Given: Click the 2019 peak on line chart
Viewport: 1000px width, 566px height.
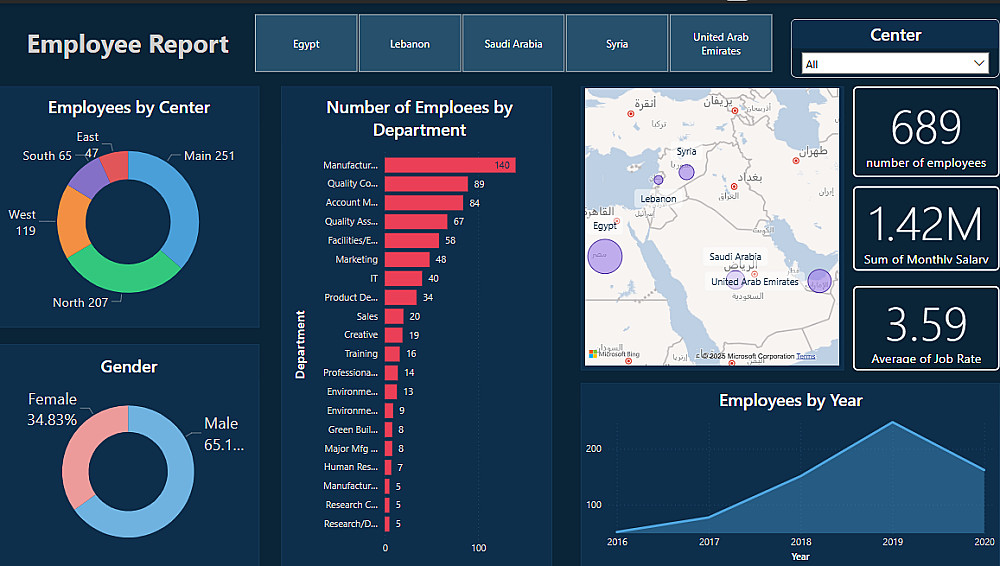Looking at the screenshot, I should tap(892, 422).
